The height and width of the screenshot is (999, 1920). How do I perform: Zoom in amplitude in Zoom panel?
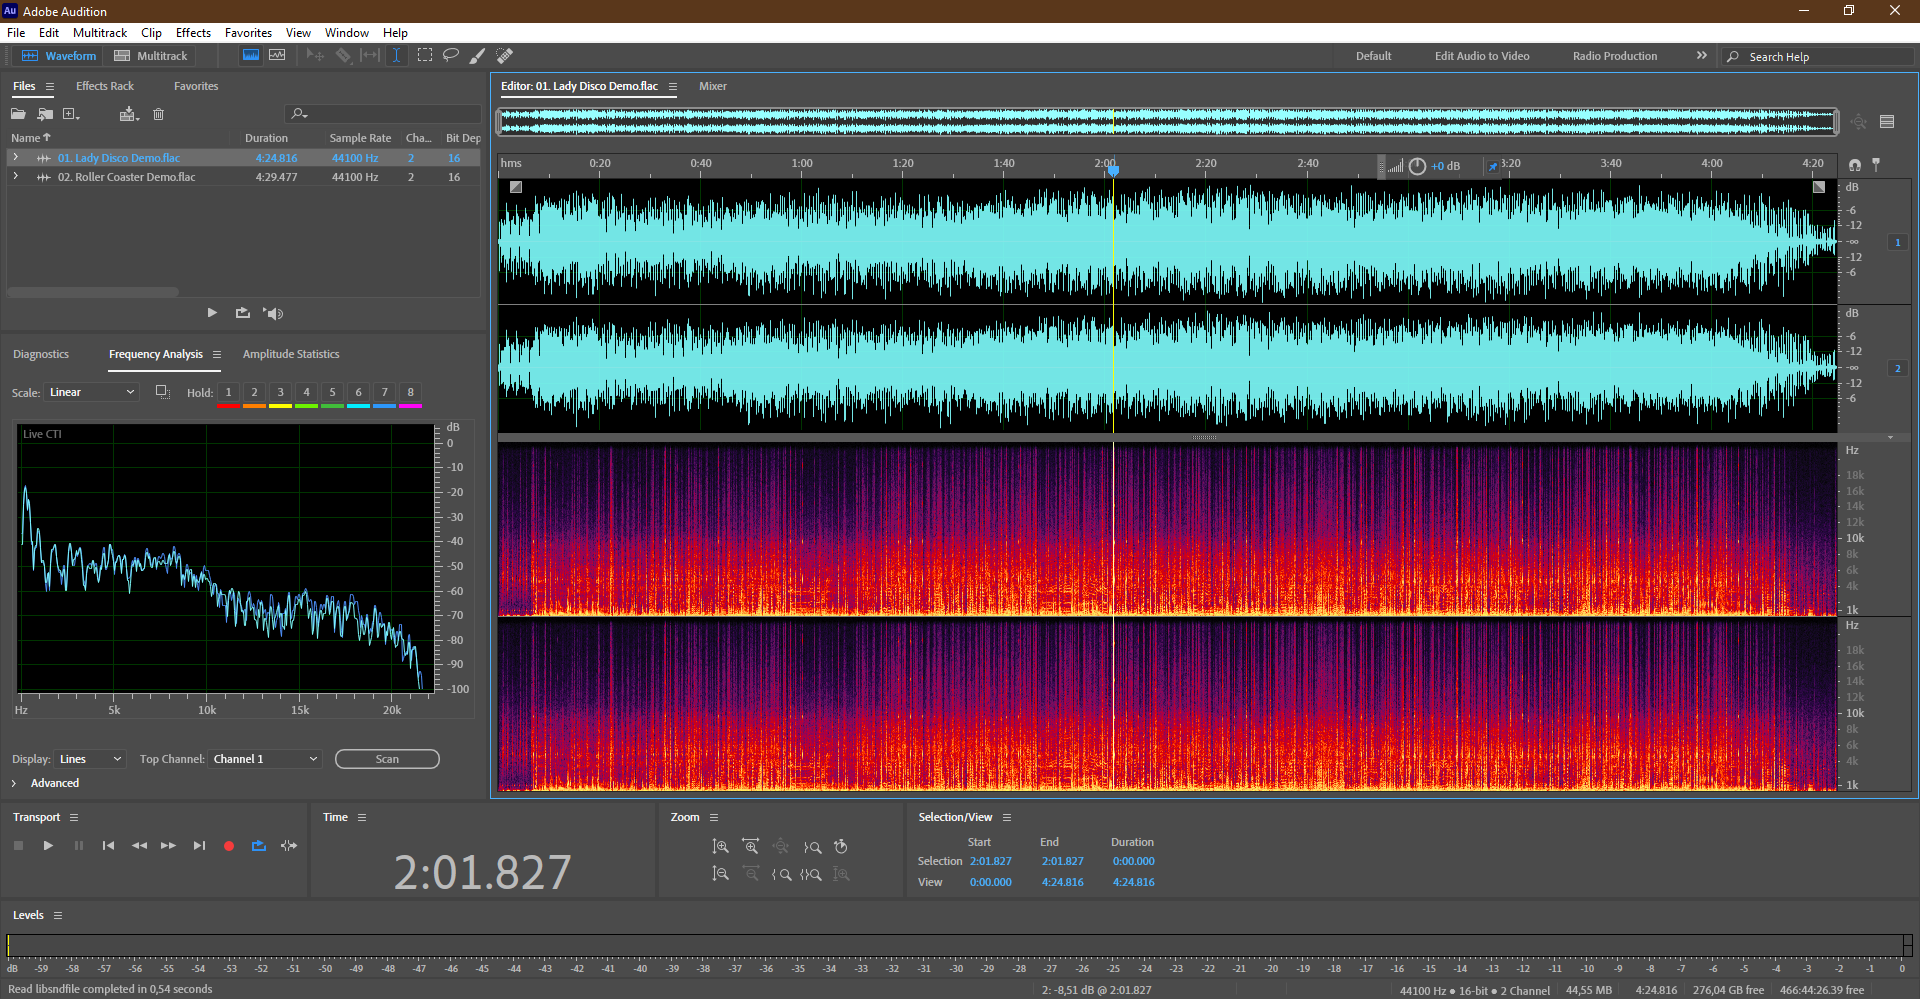[720, 847]
